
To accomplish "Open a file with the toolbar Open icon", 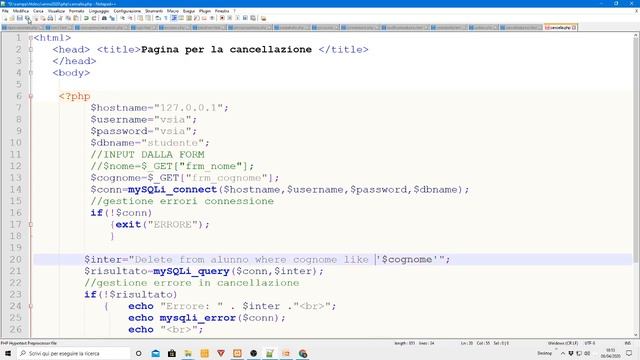I will pyautogui.click(x=12, y=18).
